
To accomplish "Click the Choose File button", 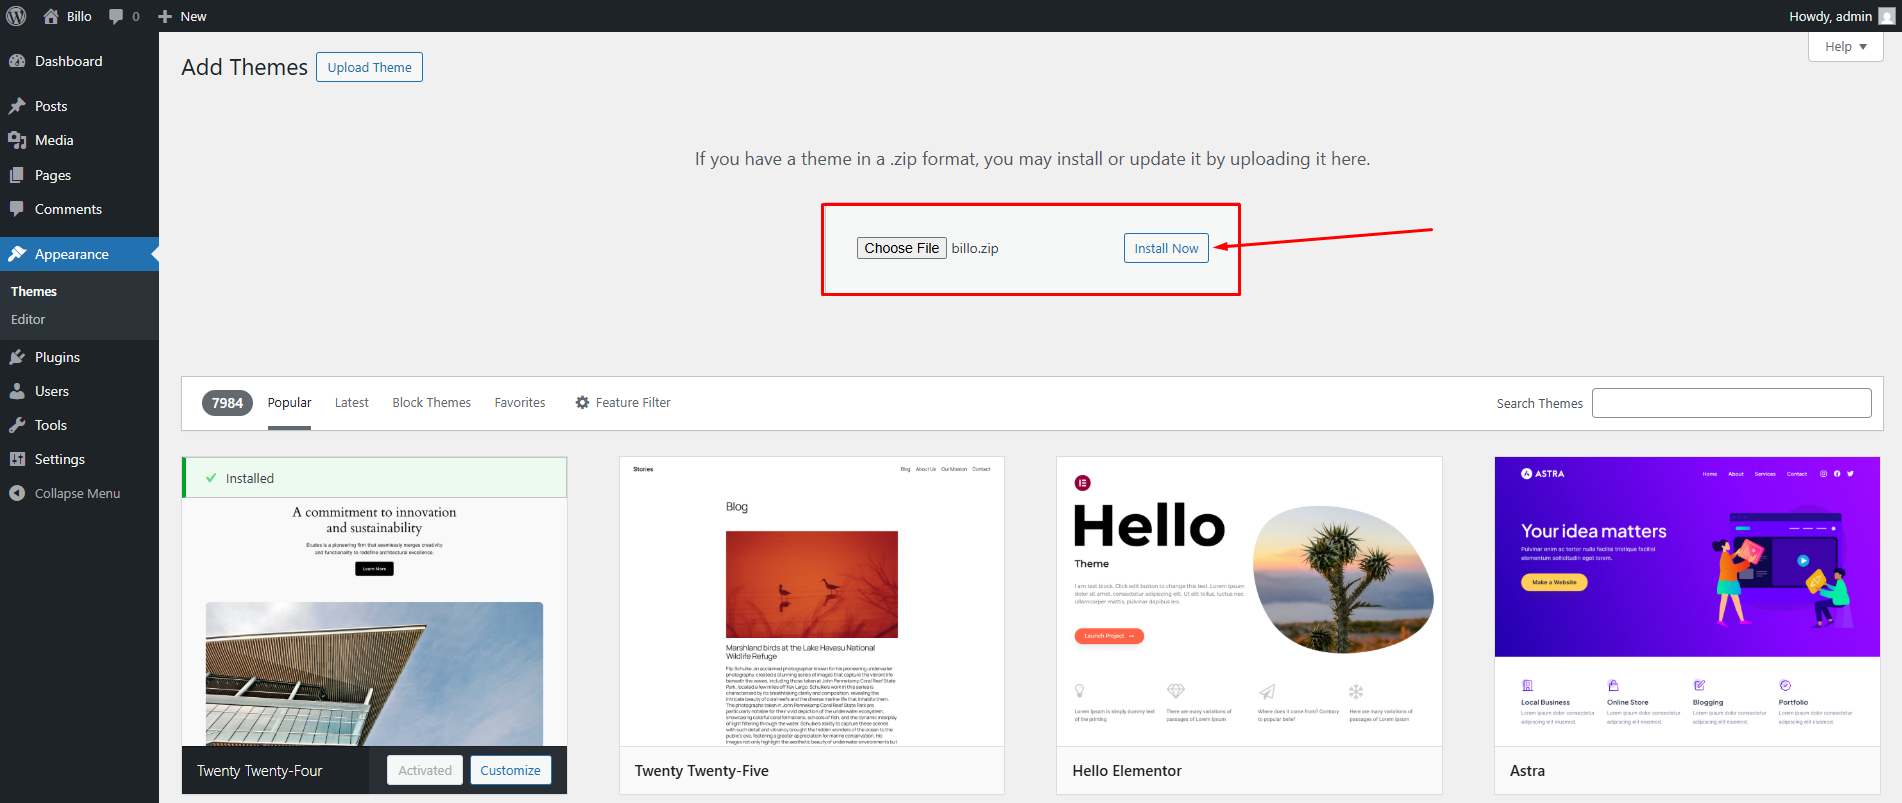I will point(901,248).
